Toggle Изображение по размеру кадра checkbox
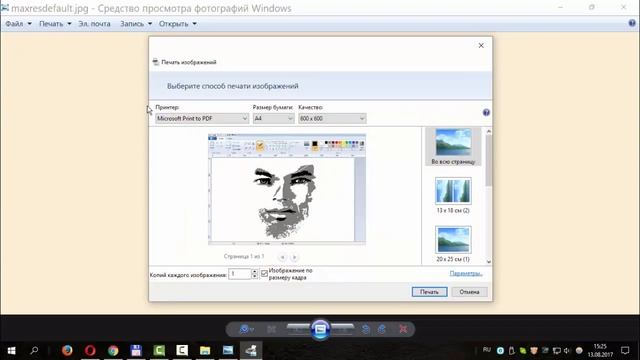Screen dimensions: 640x360 click(x=264, y=273)
